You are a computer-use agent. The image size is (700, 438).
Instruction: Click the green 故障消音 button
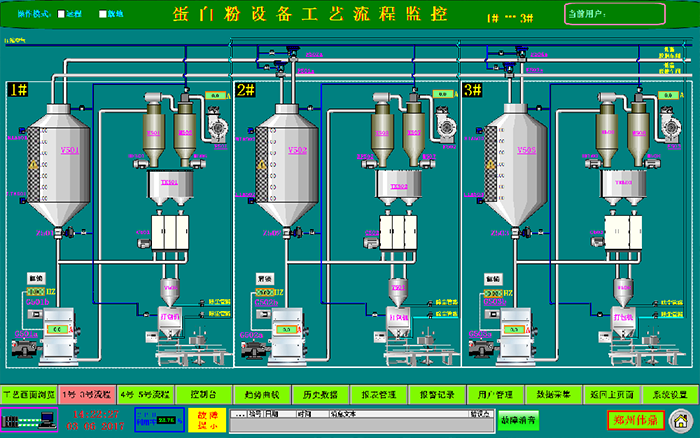coord(518,421)
